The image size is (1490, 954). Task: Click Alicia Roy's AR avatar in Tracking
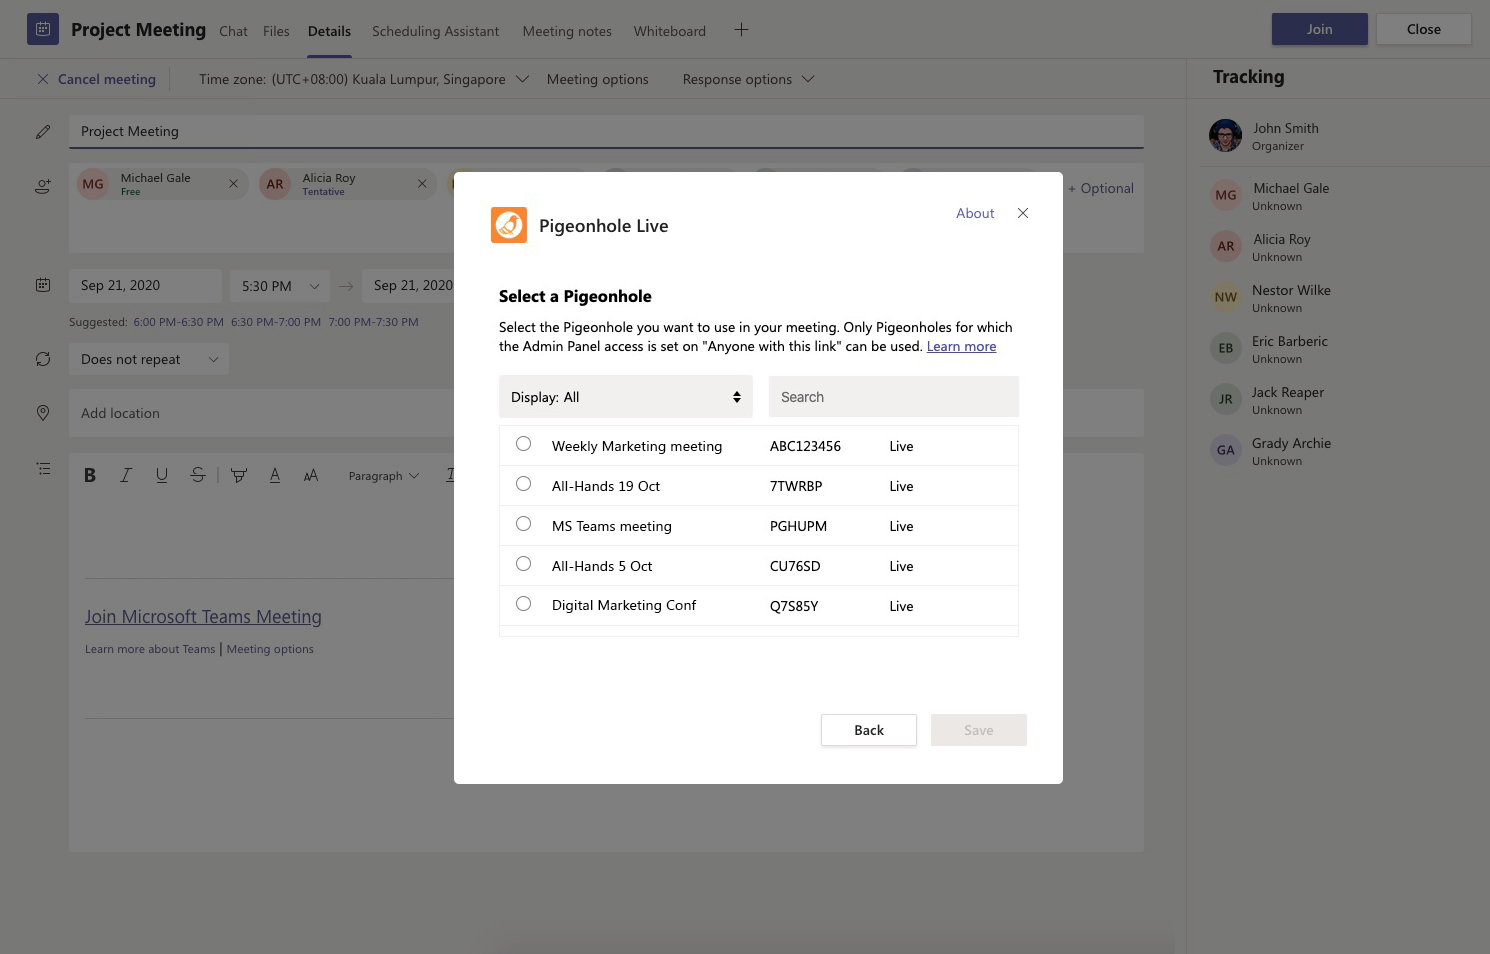tap(1226, 246)
